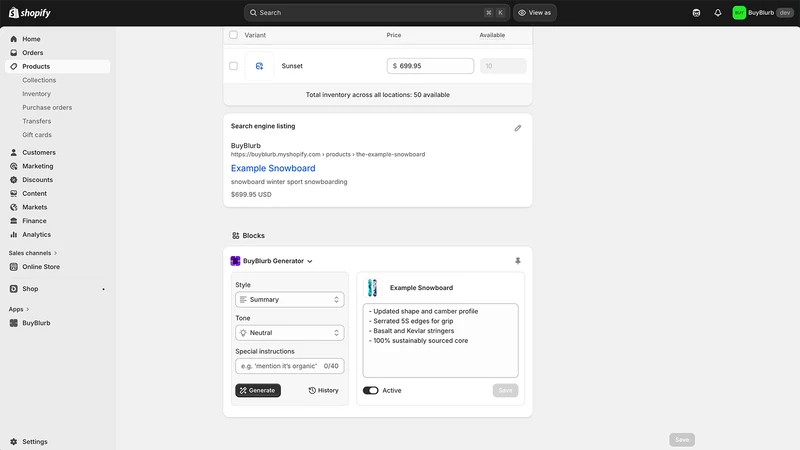
Task: Expand the BuyBlurb Generator chevron menu
Action: click(x=310, y=261)
